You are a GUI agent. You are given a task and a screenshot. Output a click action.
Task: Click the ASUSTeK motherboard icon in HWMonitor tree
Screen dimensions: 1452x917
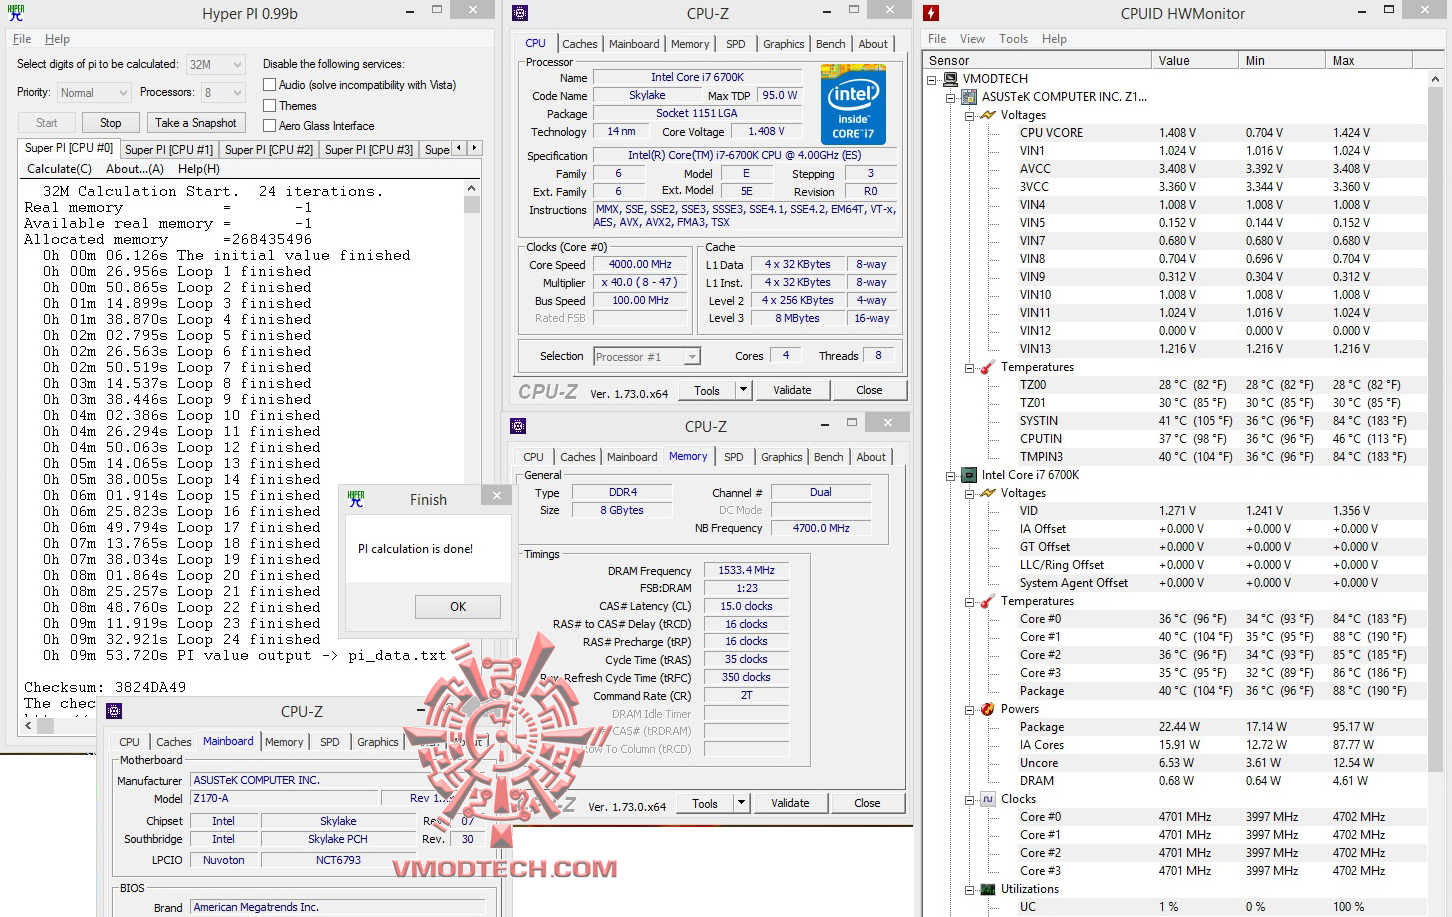[969, 97]
